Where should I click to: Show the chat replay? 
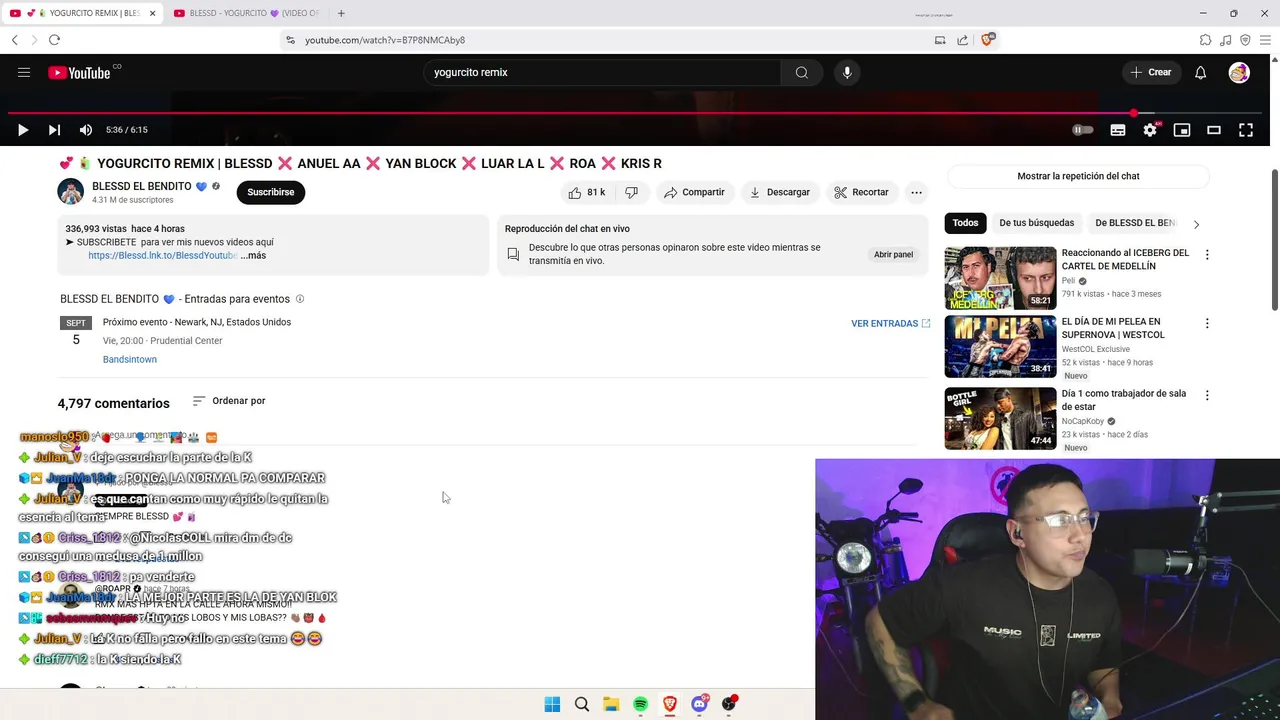click(1078, 176)
